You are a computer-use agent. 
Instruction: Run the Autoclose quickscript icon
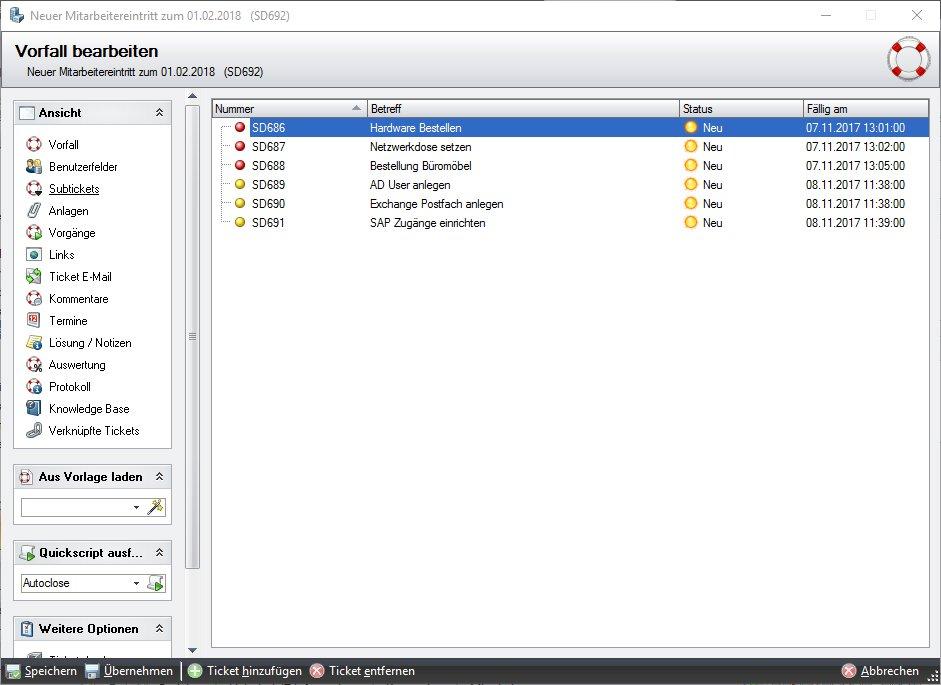pos(155,583)
